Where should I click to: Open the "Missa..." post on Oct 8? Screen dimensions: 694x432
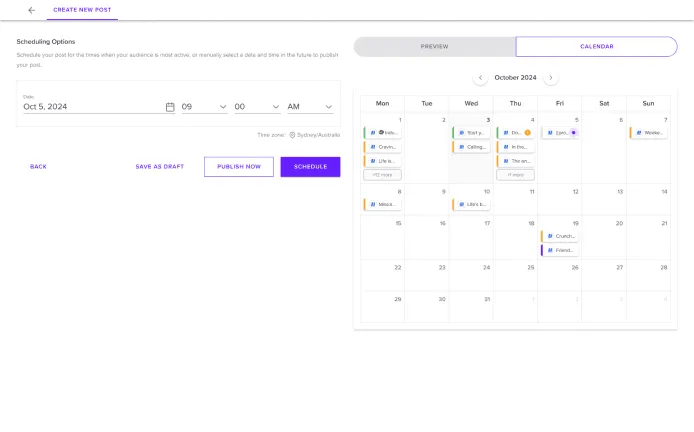(382, 204)
